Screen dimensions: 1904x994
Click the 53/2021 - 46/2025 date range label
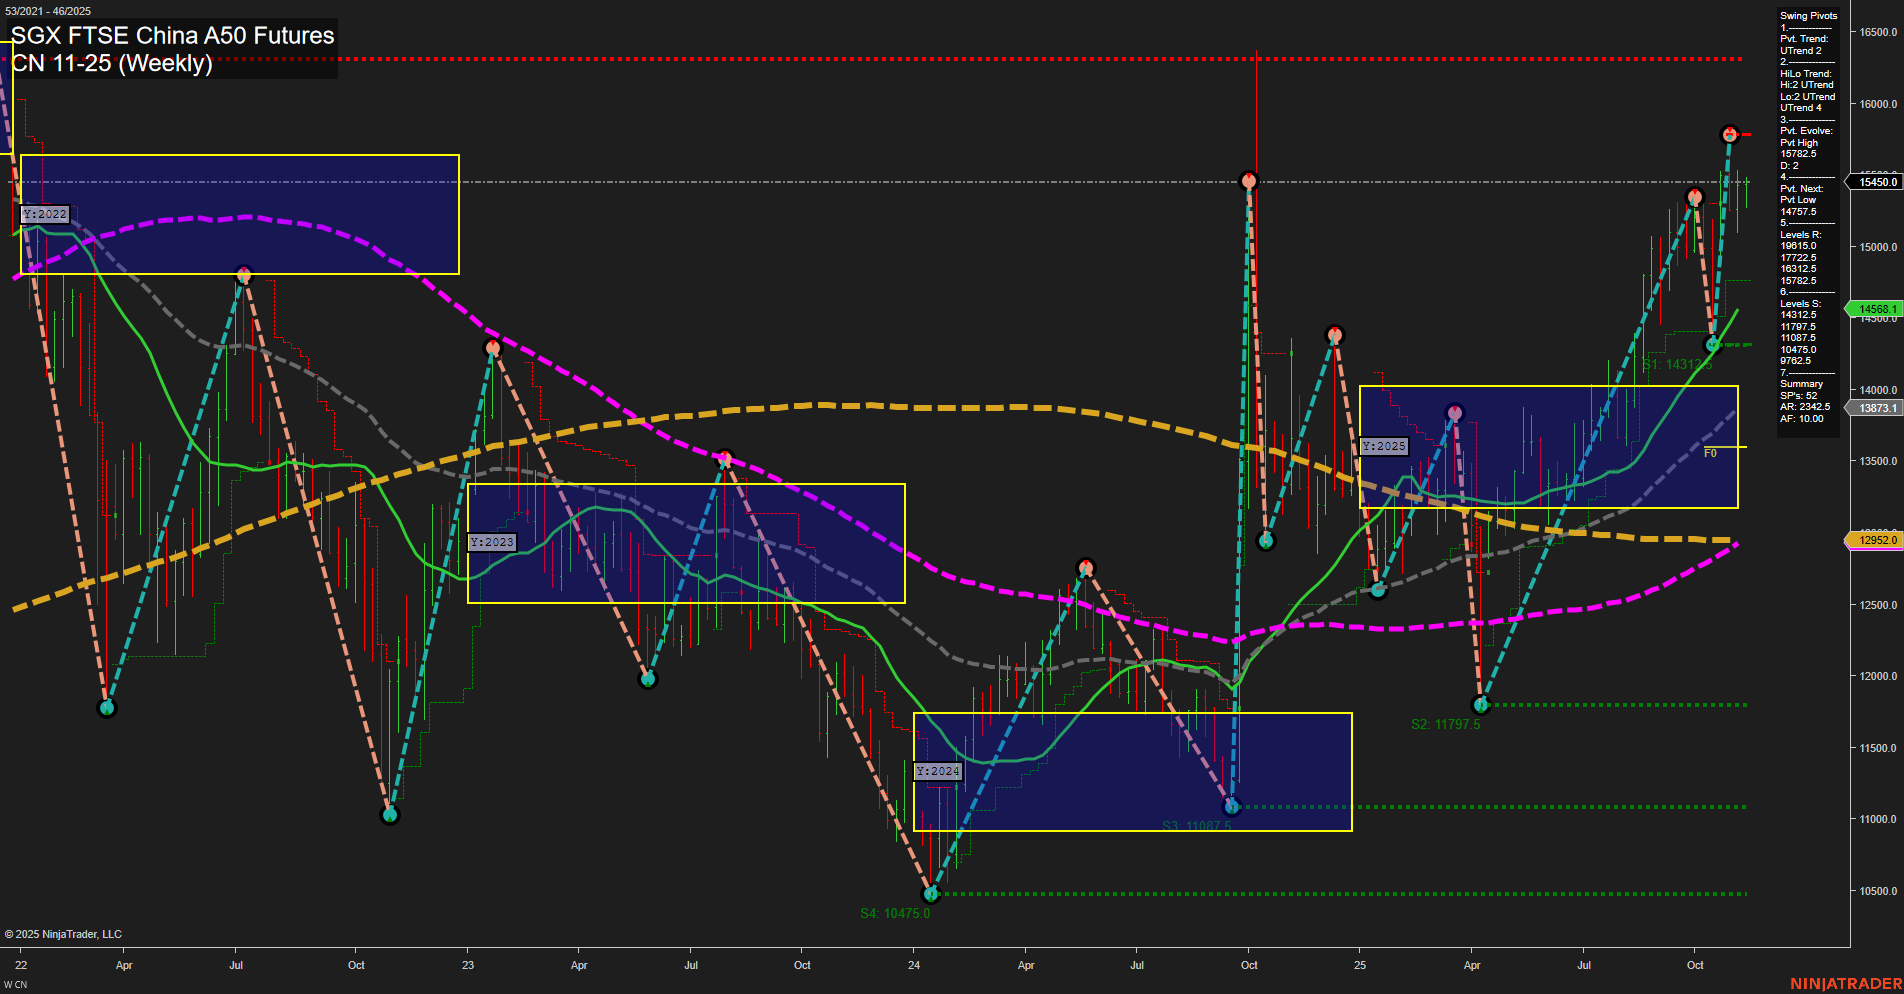[46, 8]
